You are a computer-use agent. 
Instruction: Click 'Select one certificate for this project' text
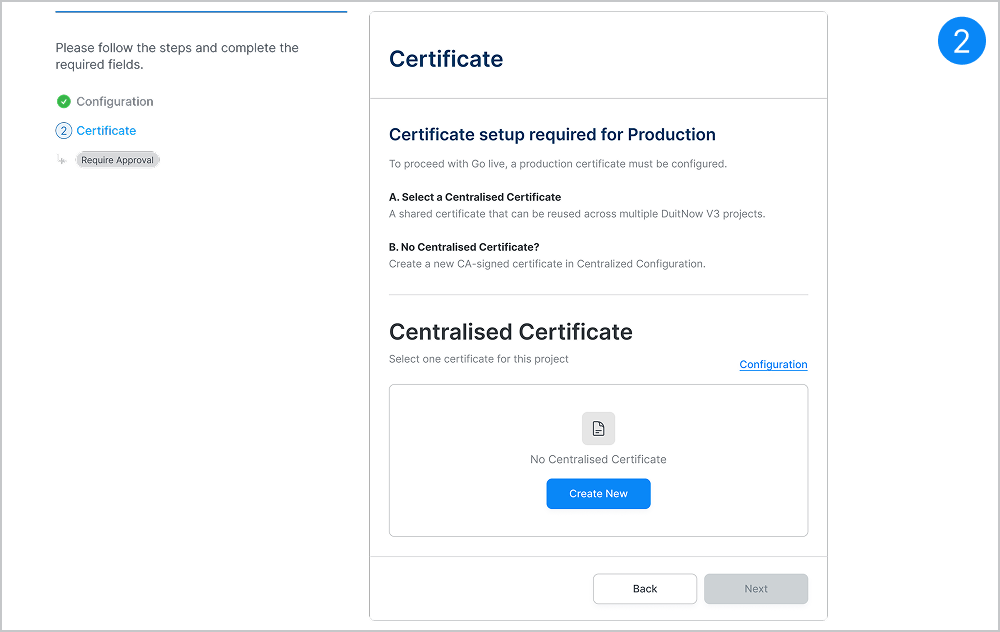(478, 359)
